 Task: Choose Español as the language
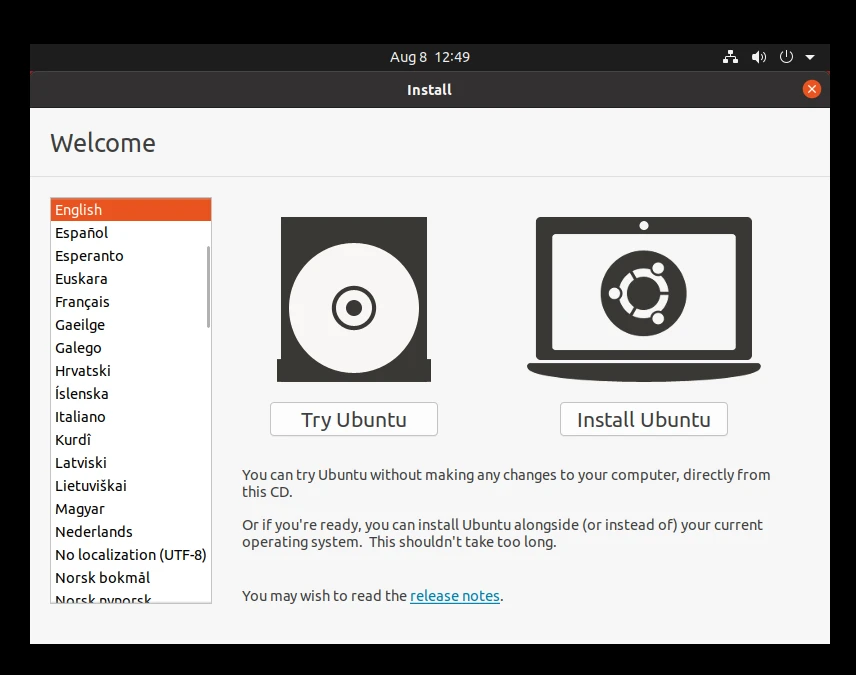click(x=82, y=233)
